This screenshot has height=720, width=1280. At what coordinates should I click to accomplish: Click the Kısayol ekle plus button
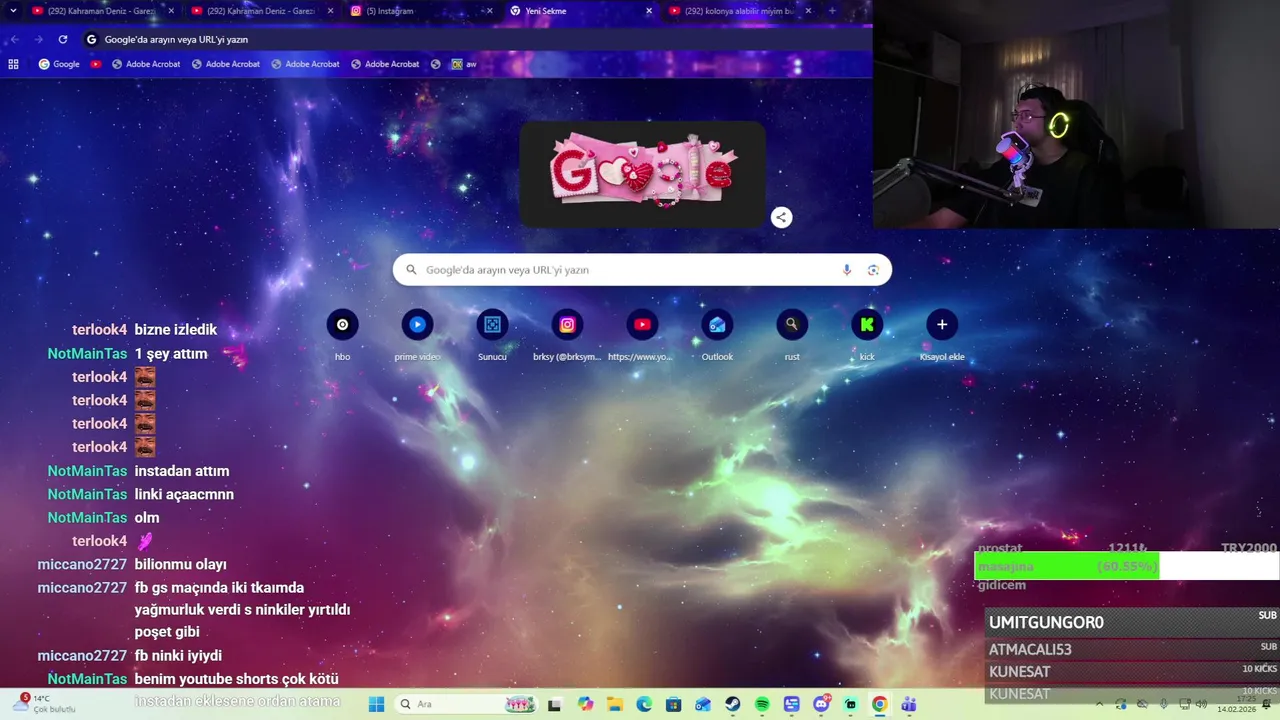tap(942, 324)
